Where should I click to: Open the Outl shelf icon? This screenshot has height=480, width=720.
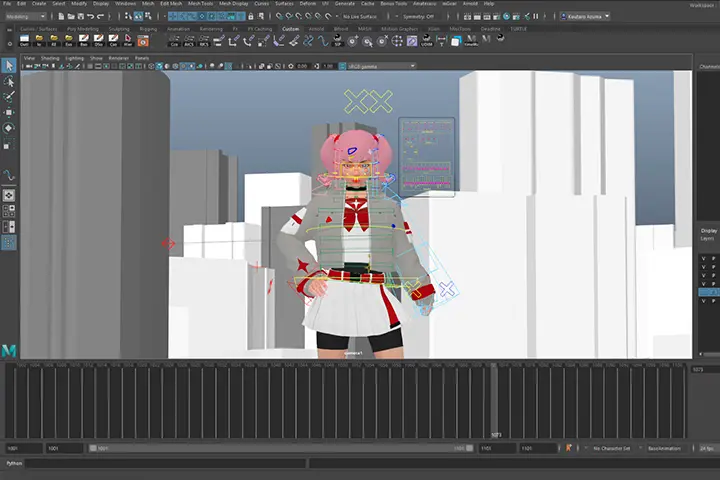click(x=24, y=40)
